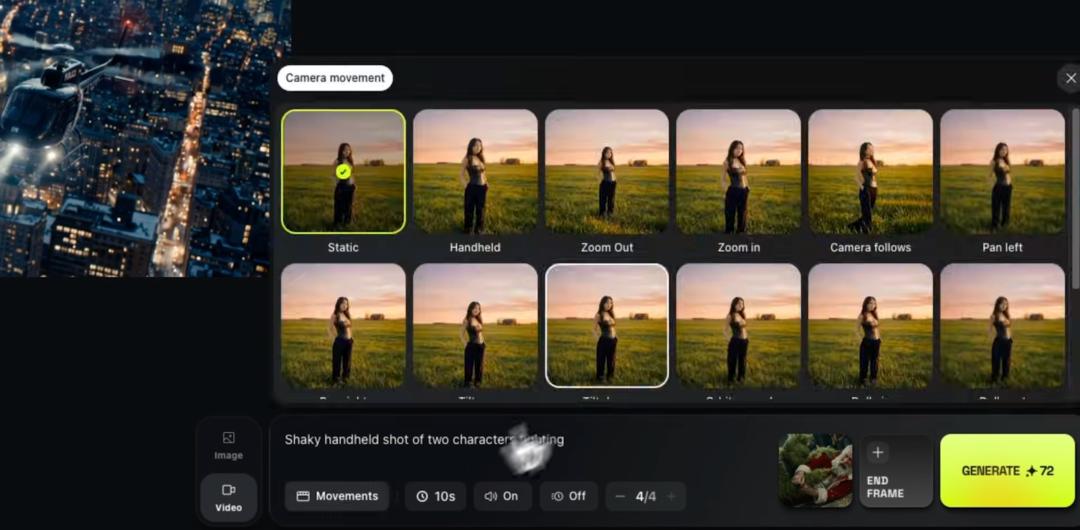1080x530 pixels.
Task: Increase output count with plus button
Action: tap(671, 496)
